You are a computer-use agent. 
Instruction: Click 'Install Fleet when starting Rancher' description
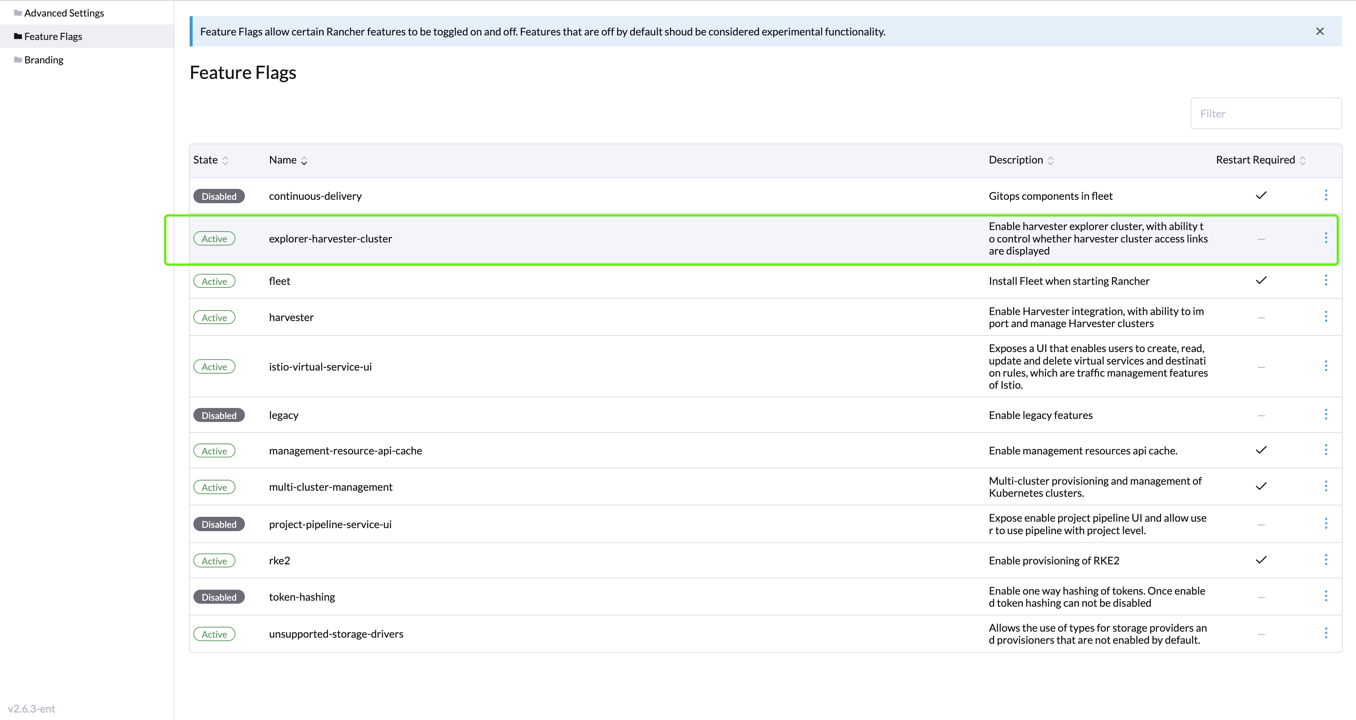[x=1069, y=281]
